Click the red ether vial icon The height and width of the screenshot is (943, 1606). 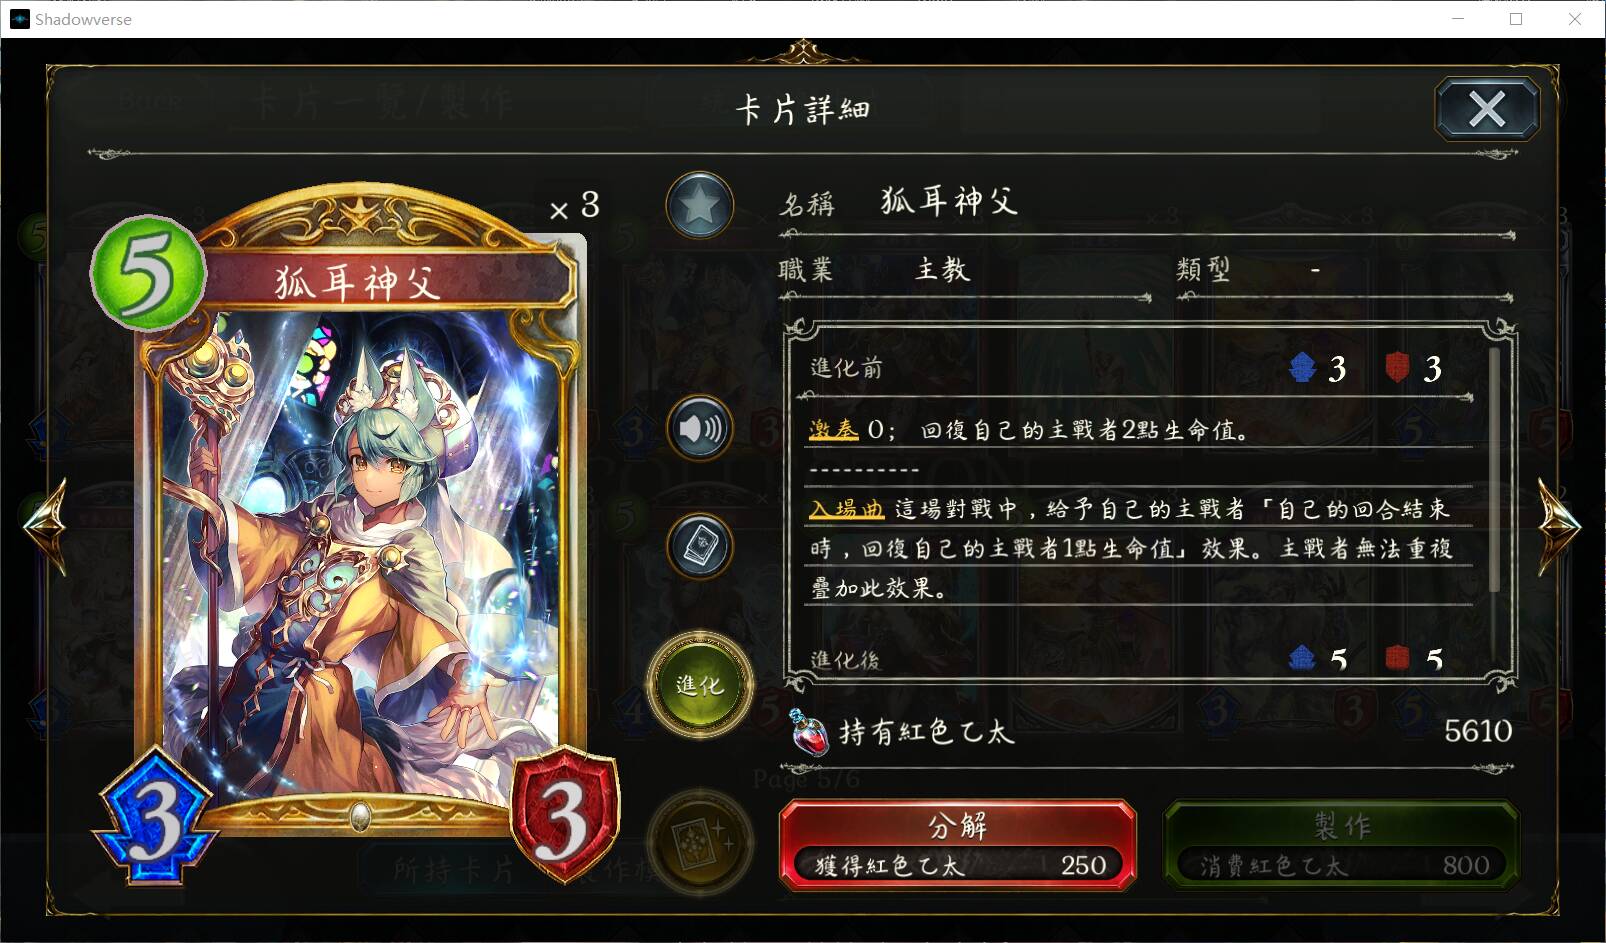pyautogui.click(x=810, y=731)
